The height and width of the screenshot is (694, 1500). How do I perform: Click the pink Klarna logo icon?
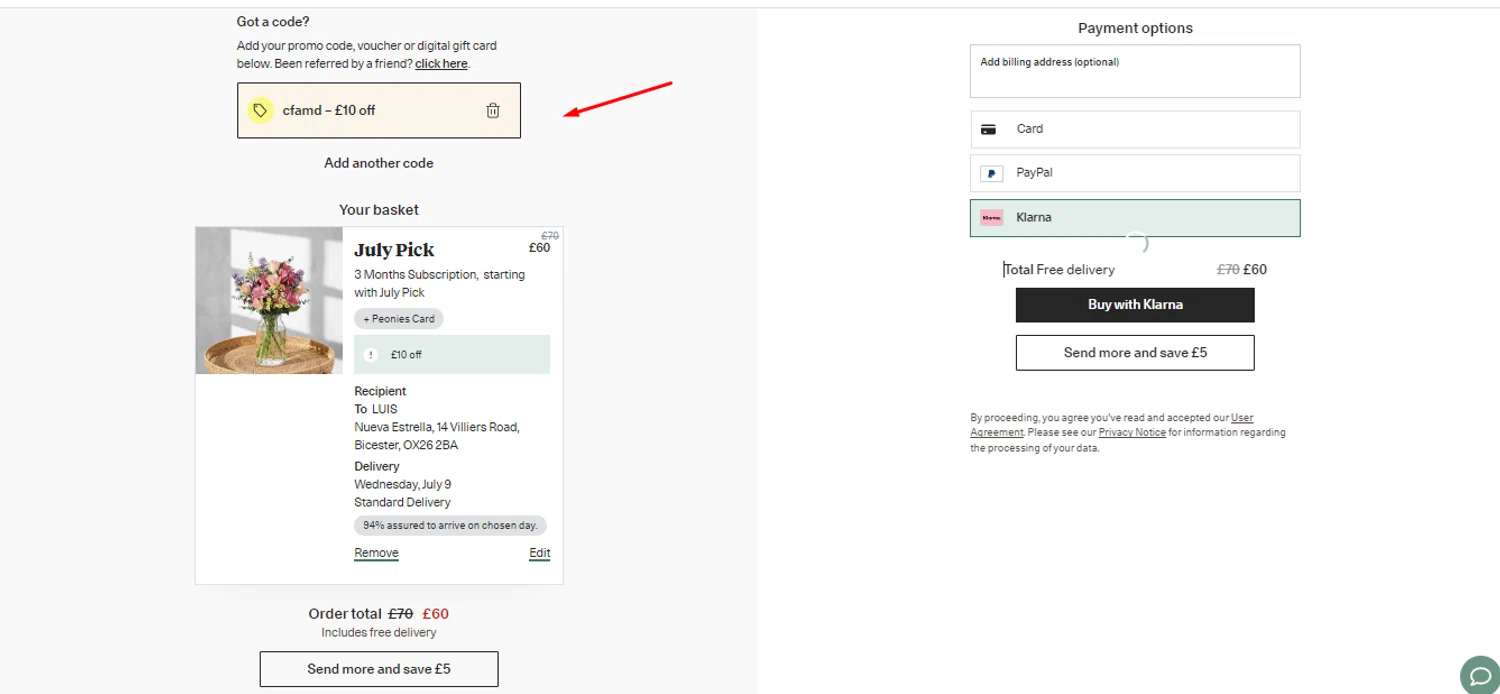point(991,218)
